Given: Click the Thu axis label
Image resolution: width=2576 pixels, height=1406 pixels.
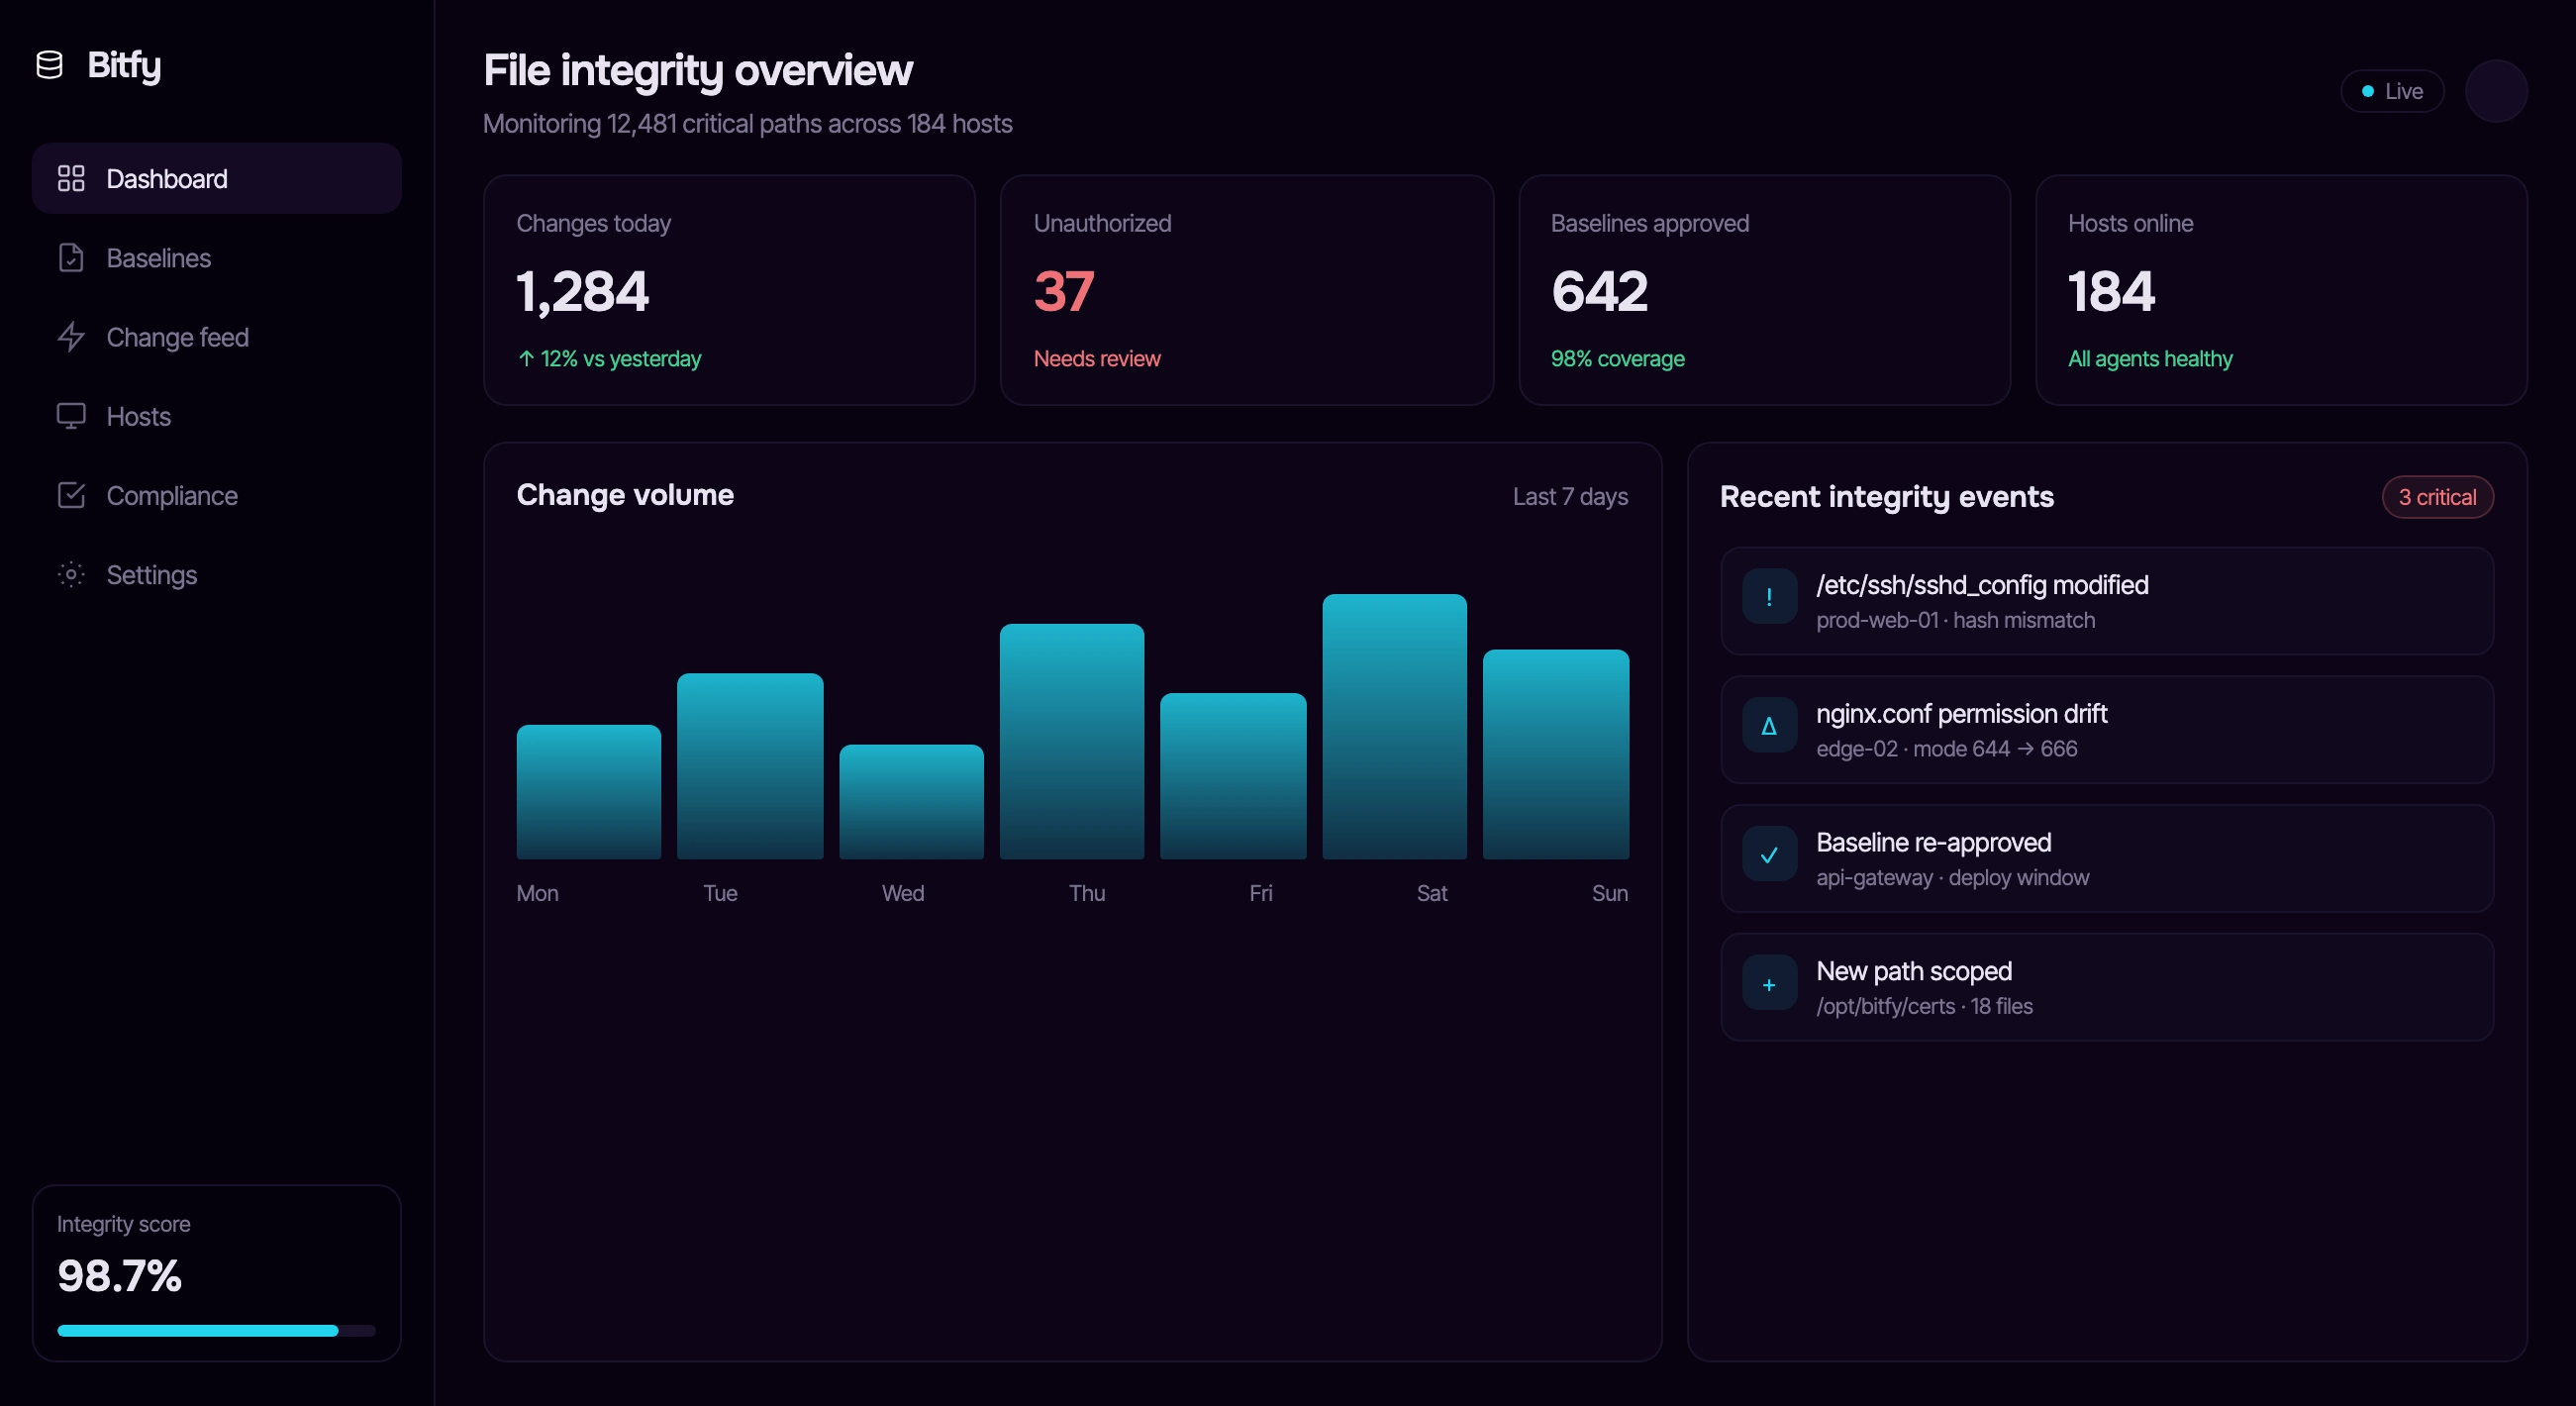Looking at the screenshot, I should [x=1086, y=893].
